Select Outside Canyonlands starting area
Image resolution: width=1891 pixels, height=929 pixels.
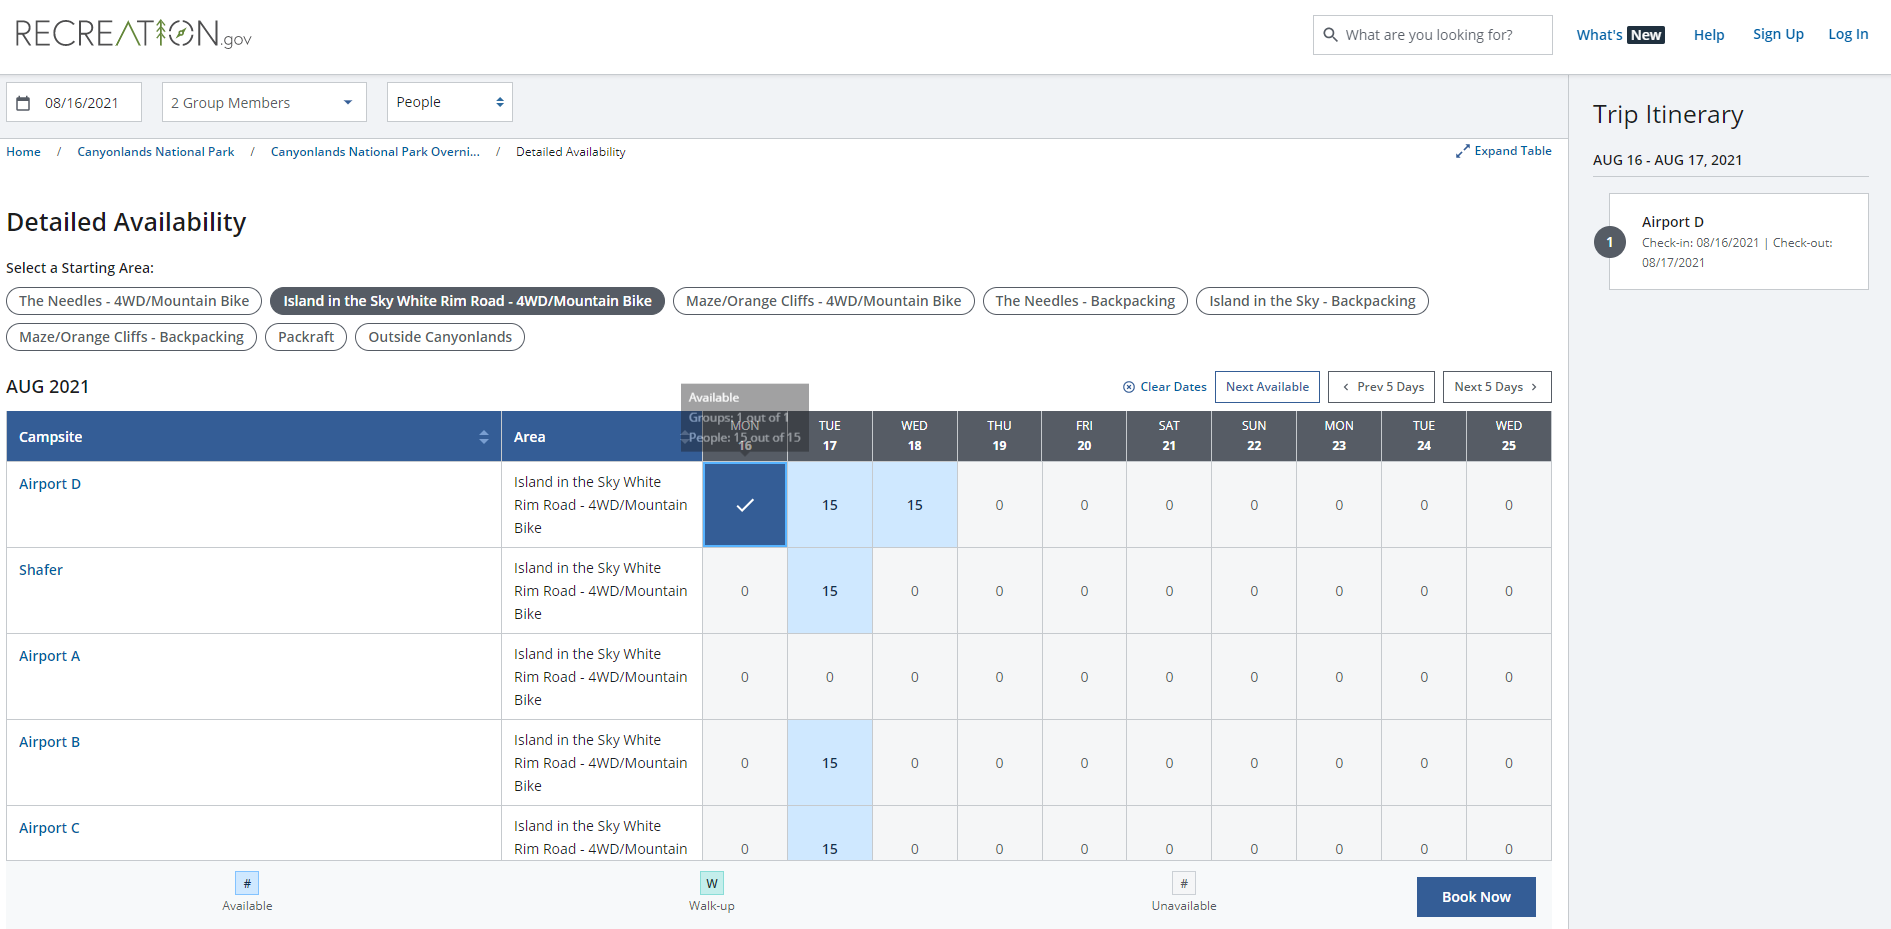(x=440, y=337)
